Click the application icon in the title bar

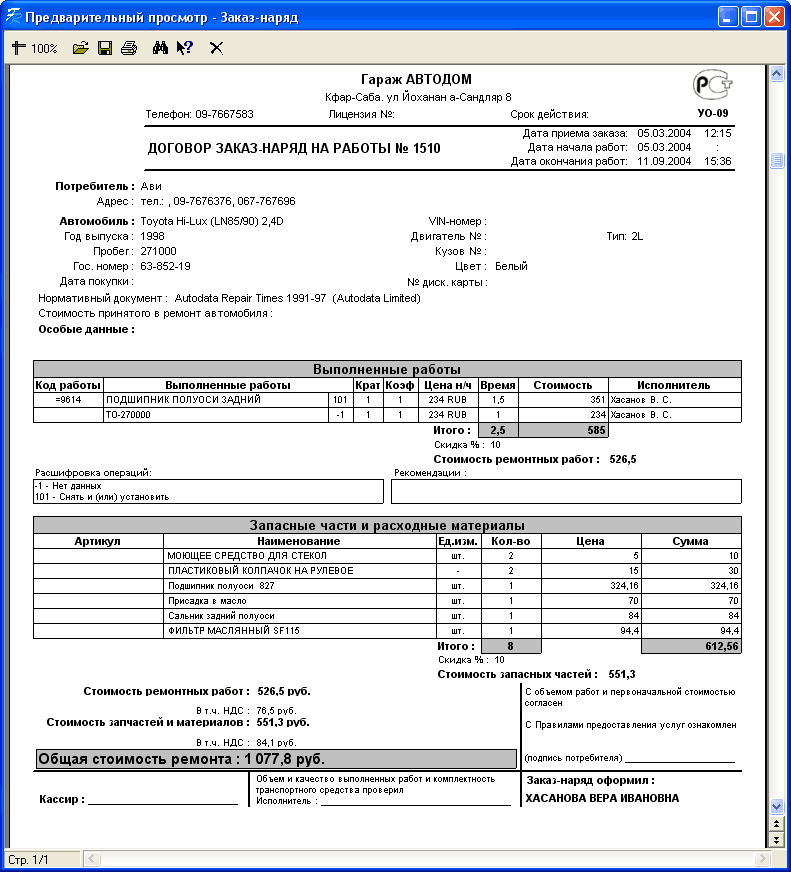13,17
